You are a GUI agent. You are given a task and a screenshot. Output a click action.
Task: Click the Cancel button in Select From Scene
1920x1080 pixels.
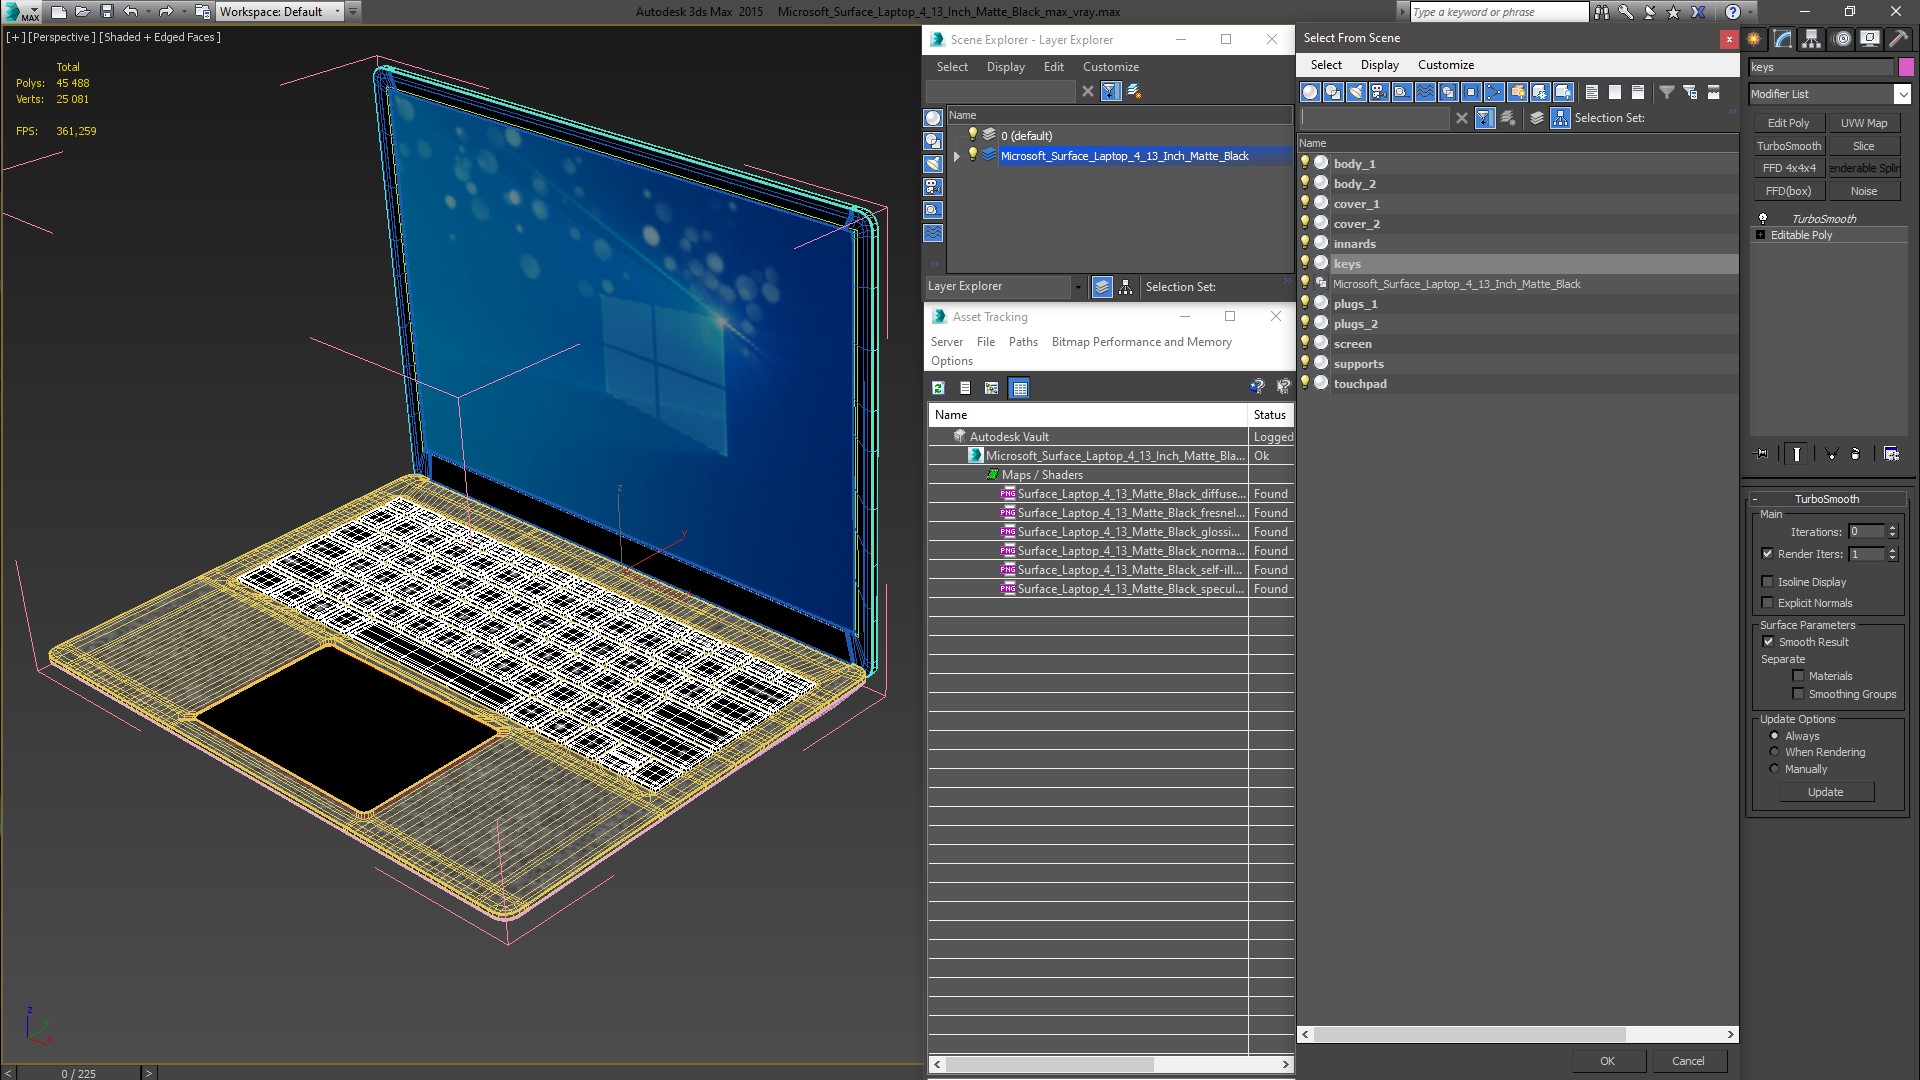(1688, 1061)
